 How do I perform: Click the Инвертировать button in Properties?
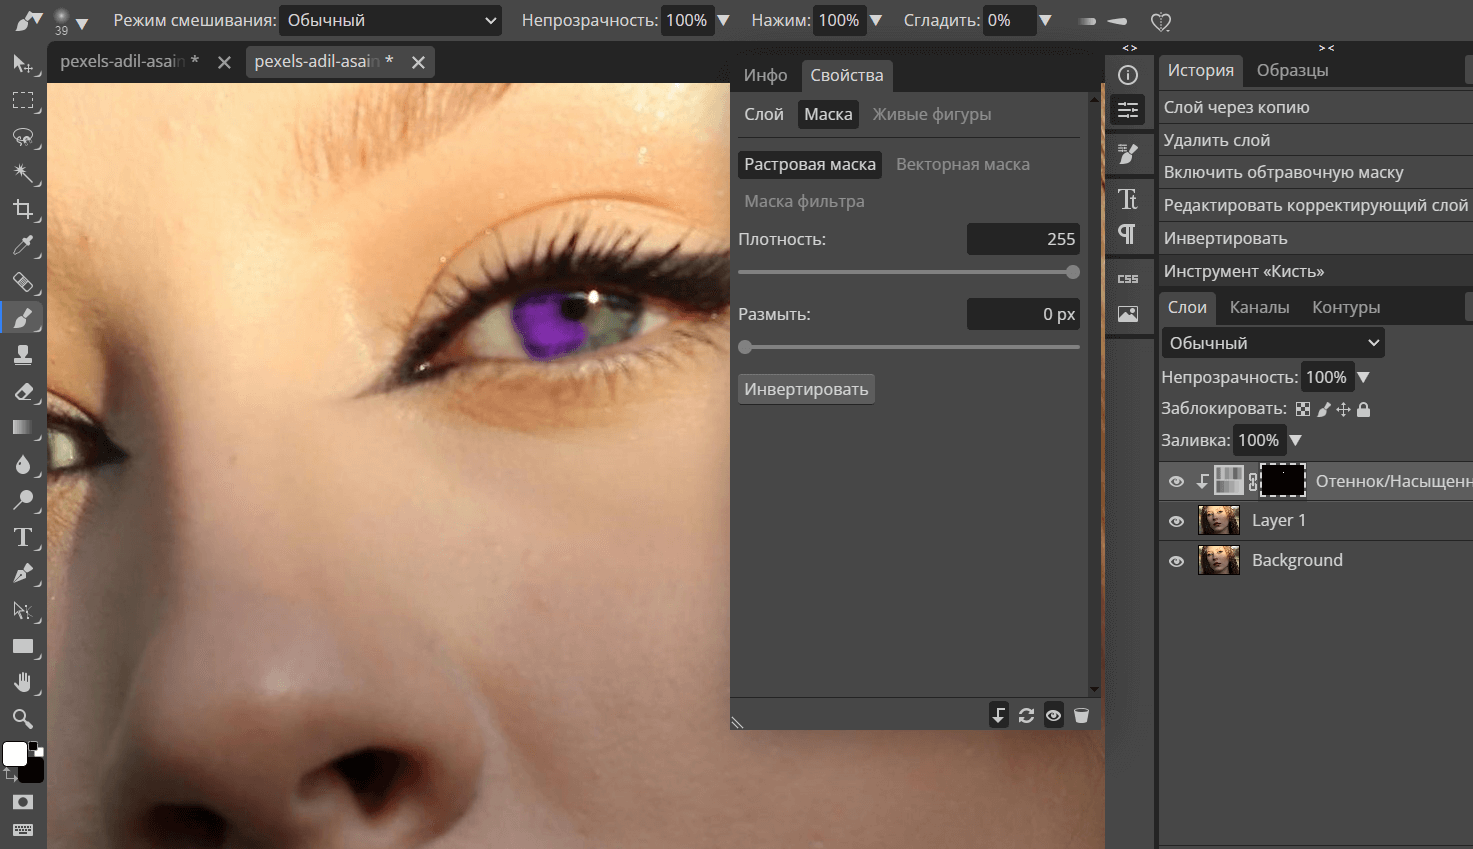(x=806, y=389)
